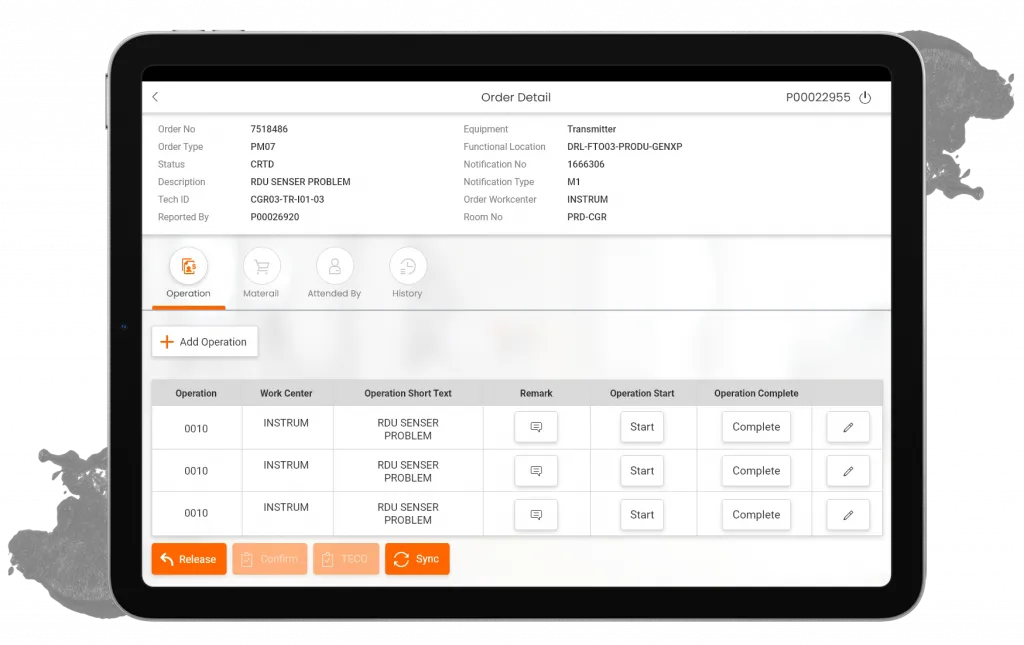Edit the first operation row with pencil
Viewport: 1024px width, 645px height.
(848, 427)
